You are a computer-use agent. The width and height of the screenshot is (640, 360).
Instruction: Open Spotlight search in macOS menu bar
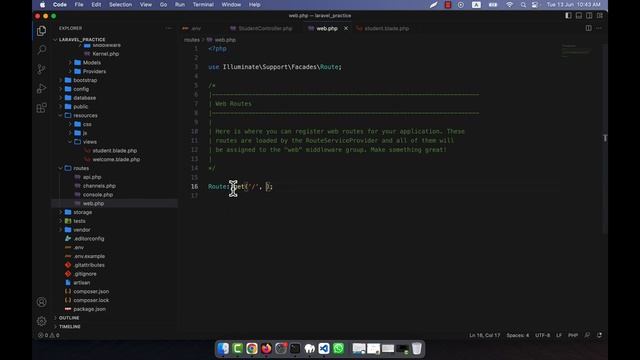point(523,5)
